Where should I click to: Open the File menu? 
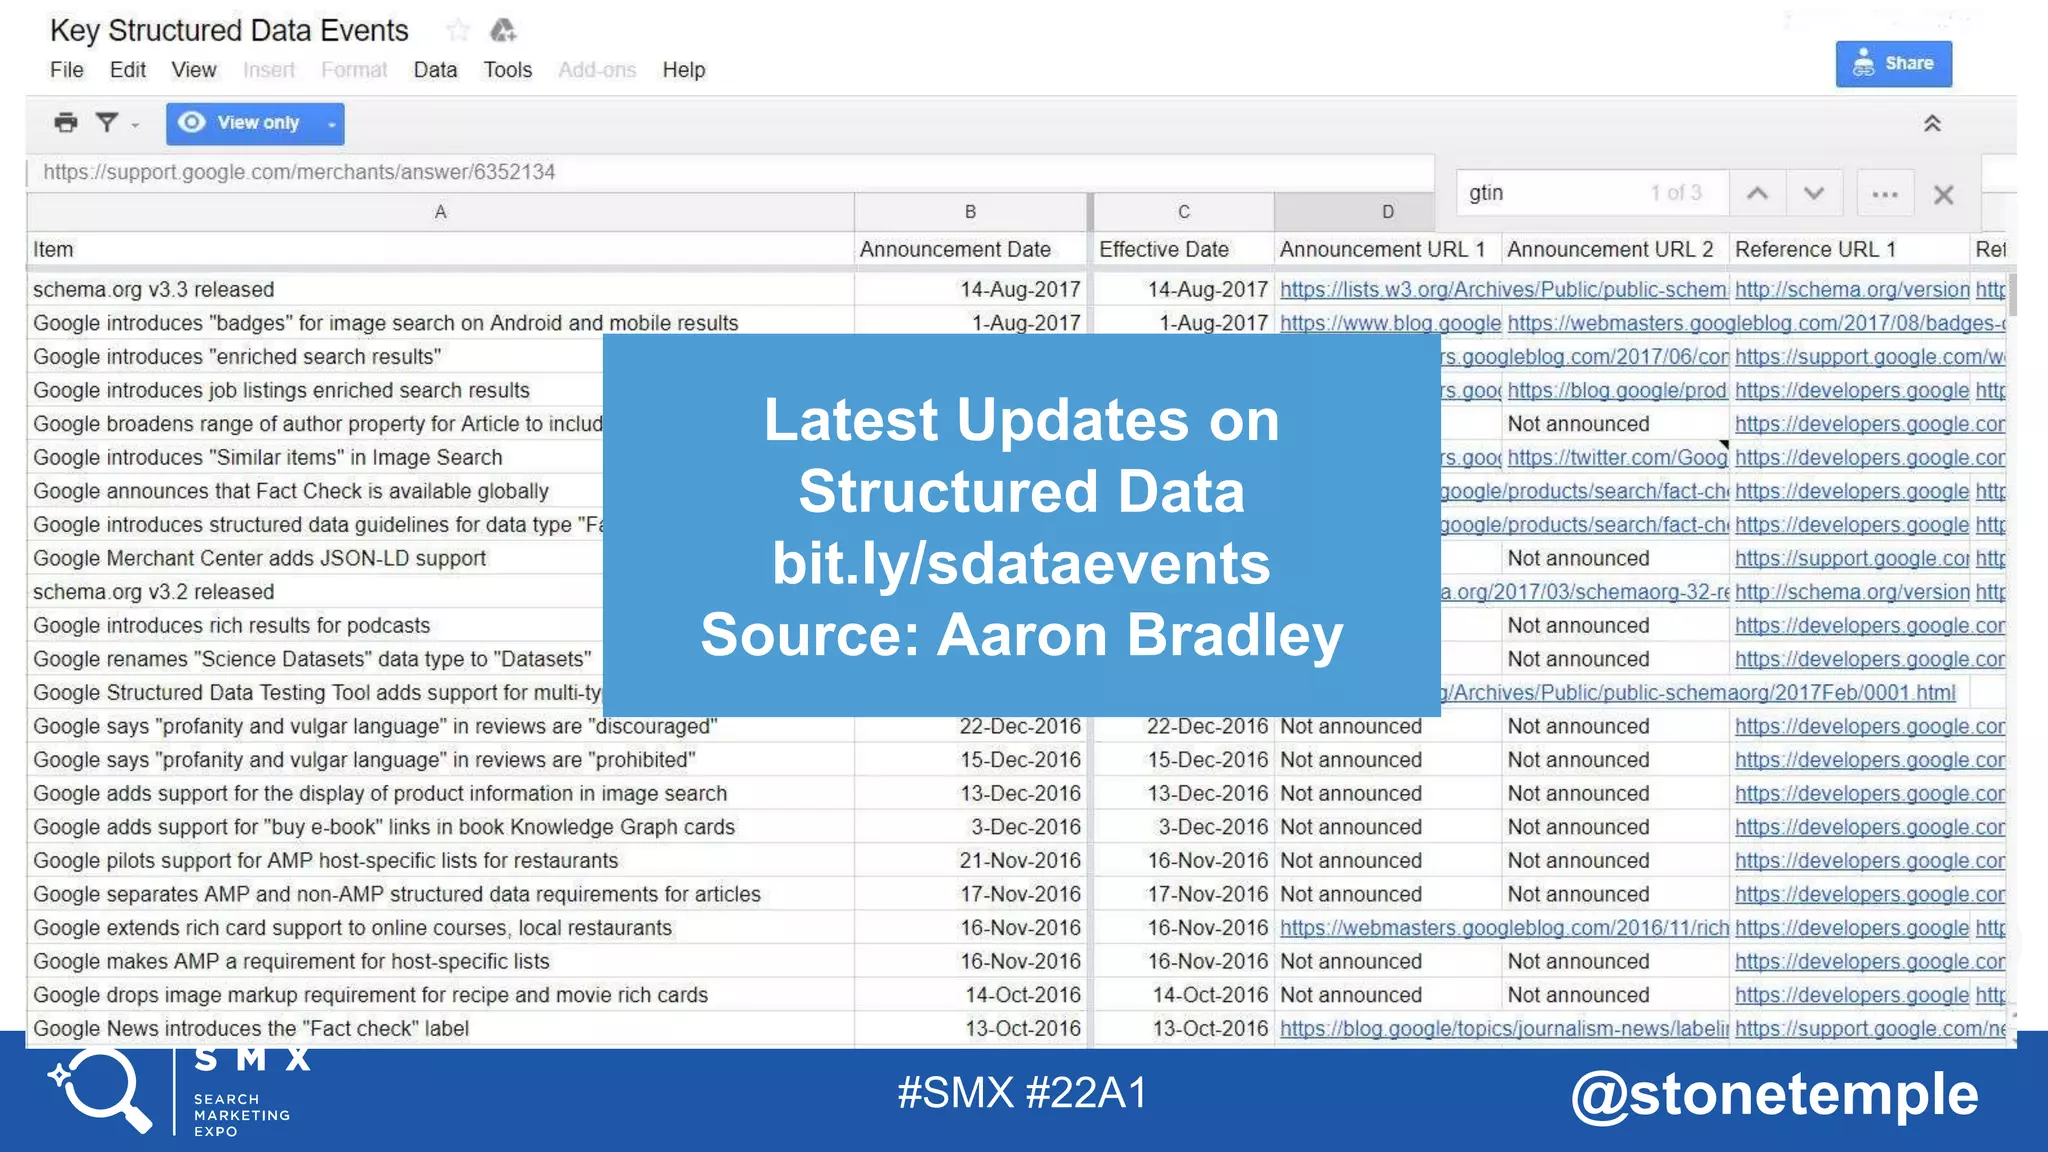point(67,70)
